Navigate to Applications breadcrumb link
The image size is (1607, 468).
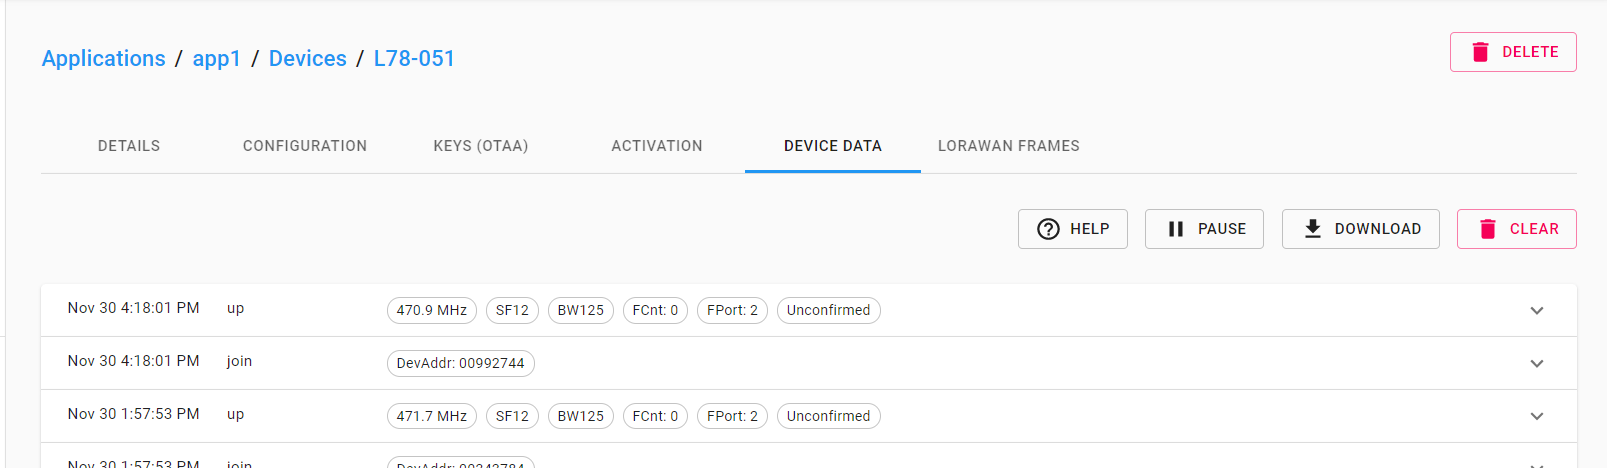104,59
